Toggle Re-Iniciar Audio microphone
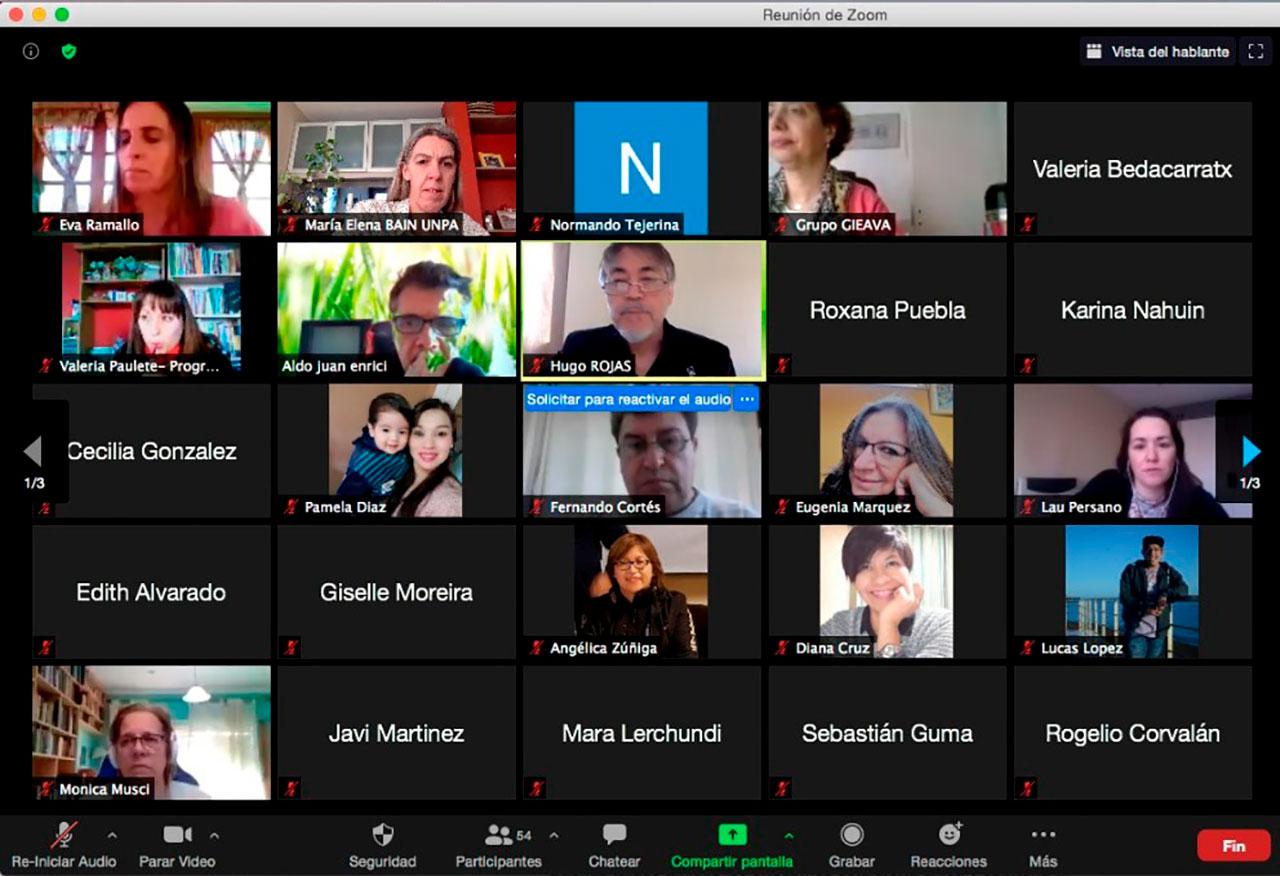1280x876 pixels. (64, 836)
